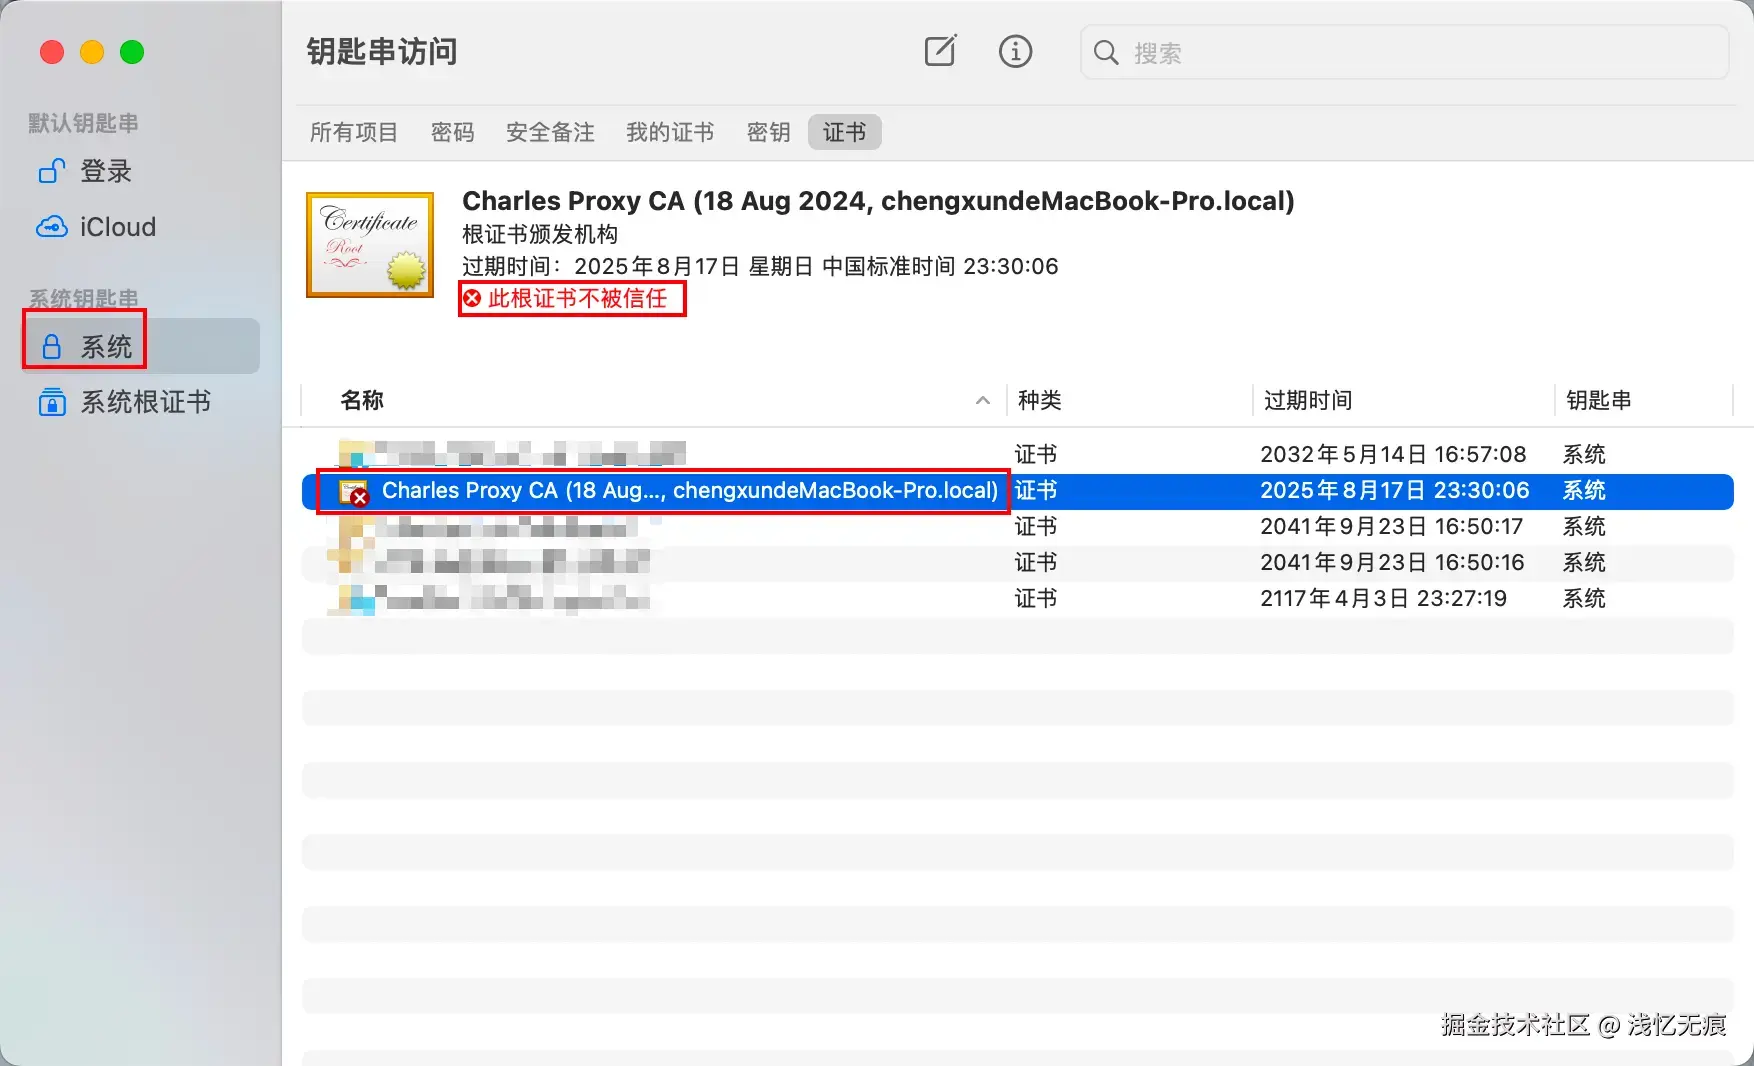Sort by the 名称 column header

click(x=362, y=400)
